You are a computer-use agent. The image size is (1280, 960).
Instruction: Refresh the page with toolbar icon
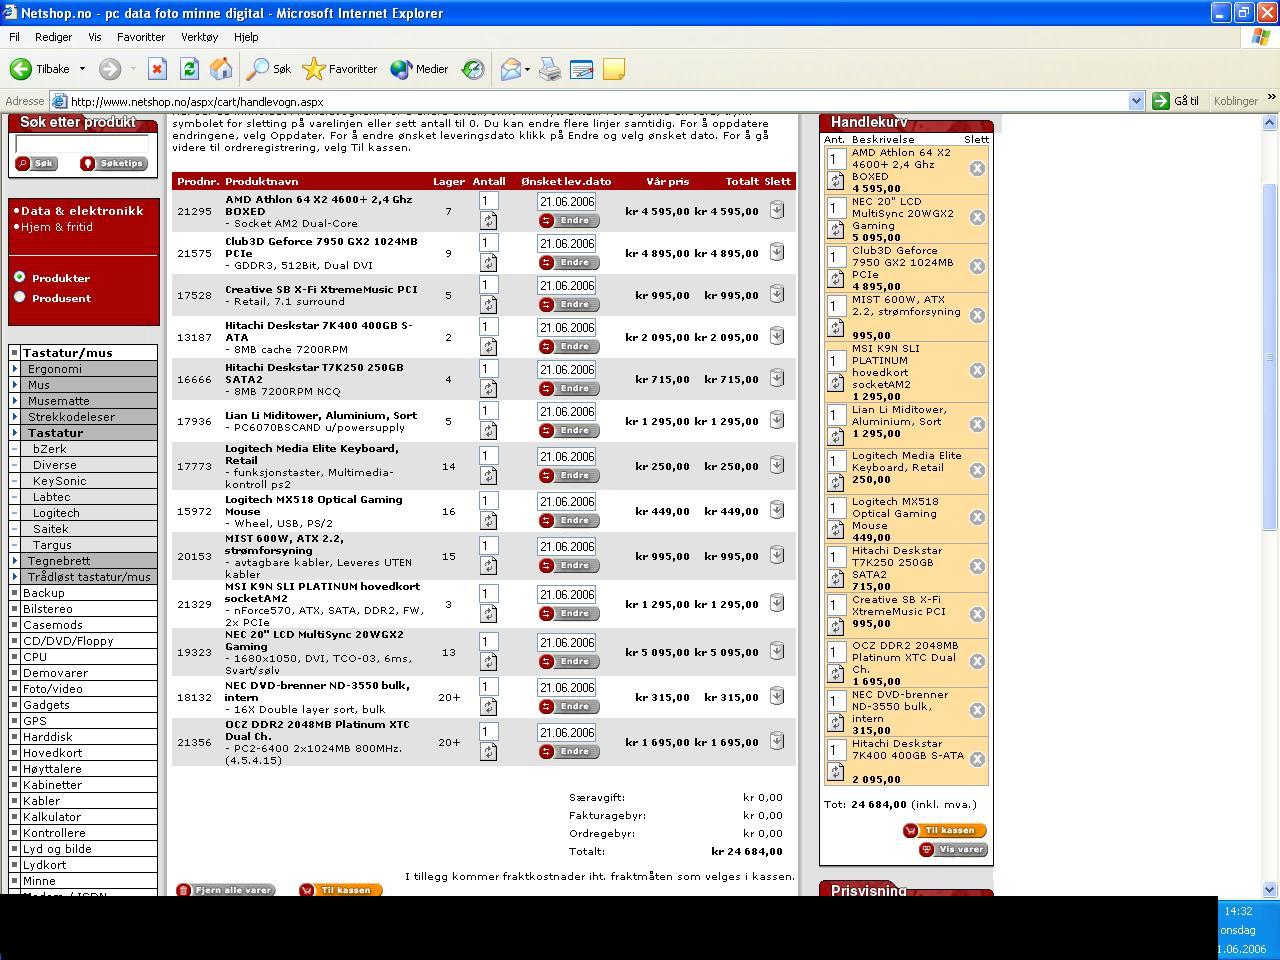pos(189,69)
